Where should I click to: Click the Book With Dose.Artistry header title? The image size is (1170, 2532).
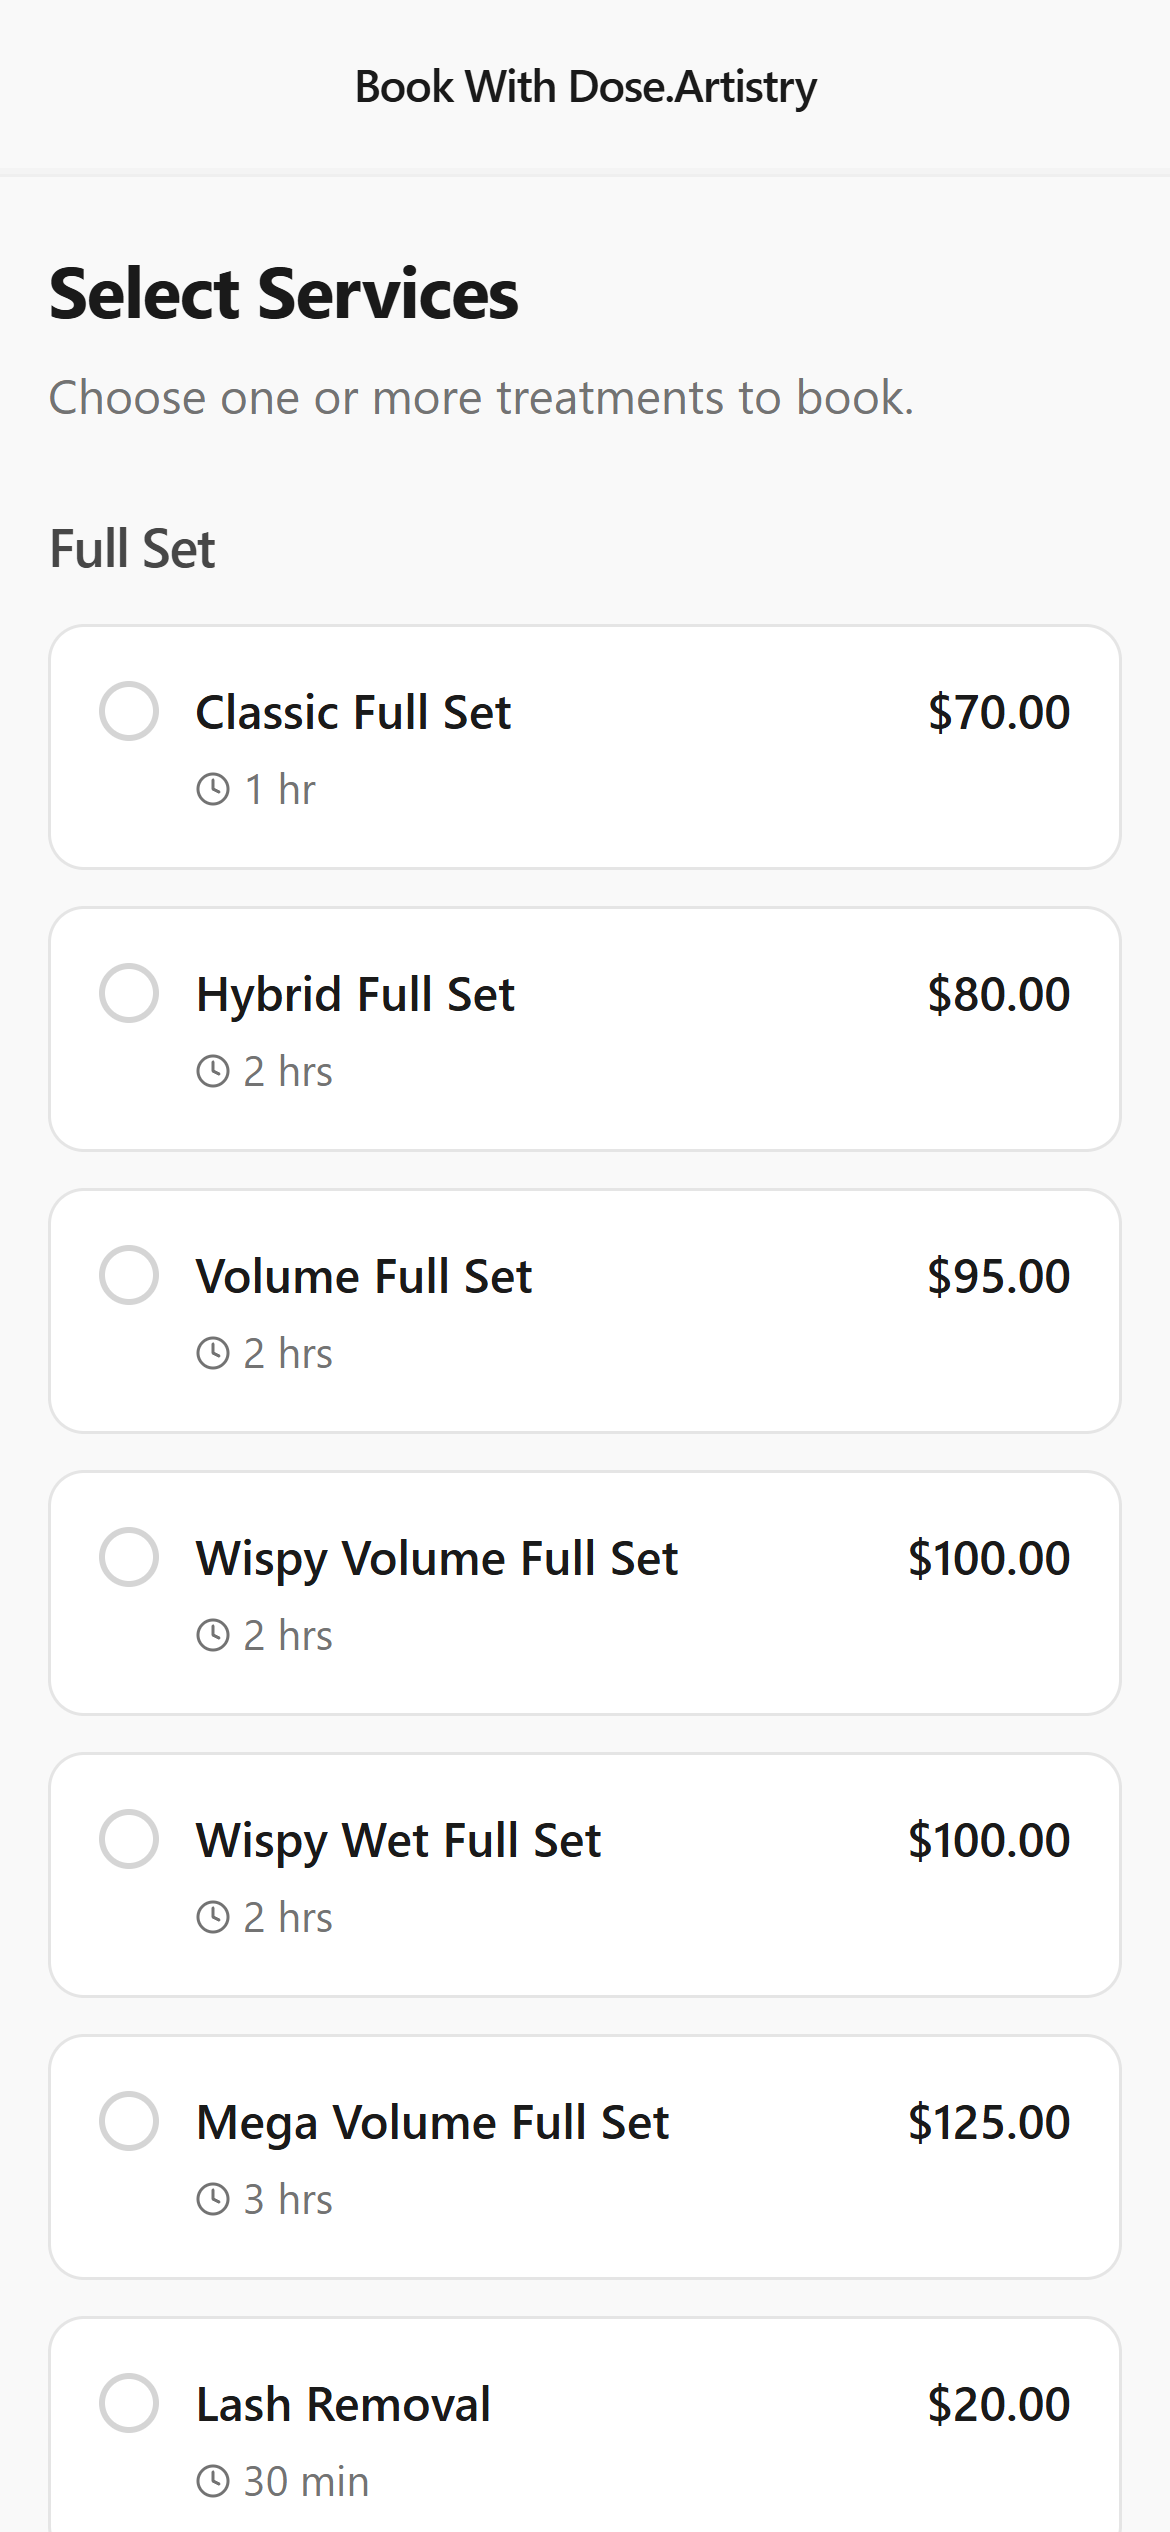click(585, 87)
